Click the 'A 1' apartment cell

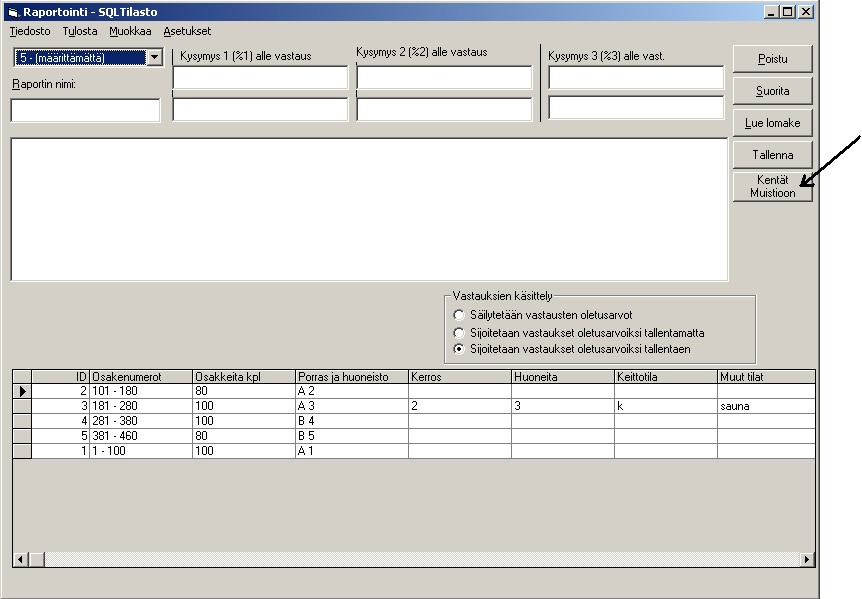point(352,451)
